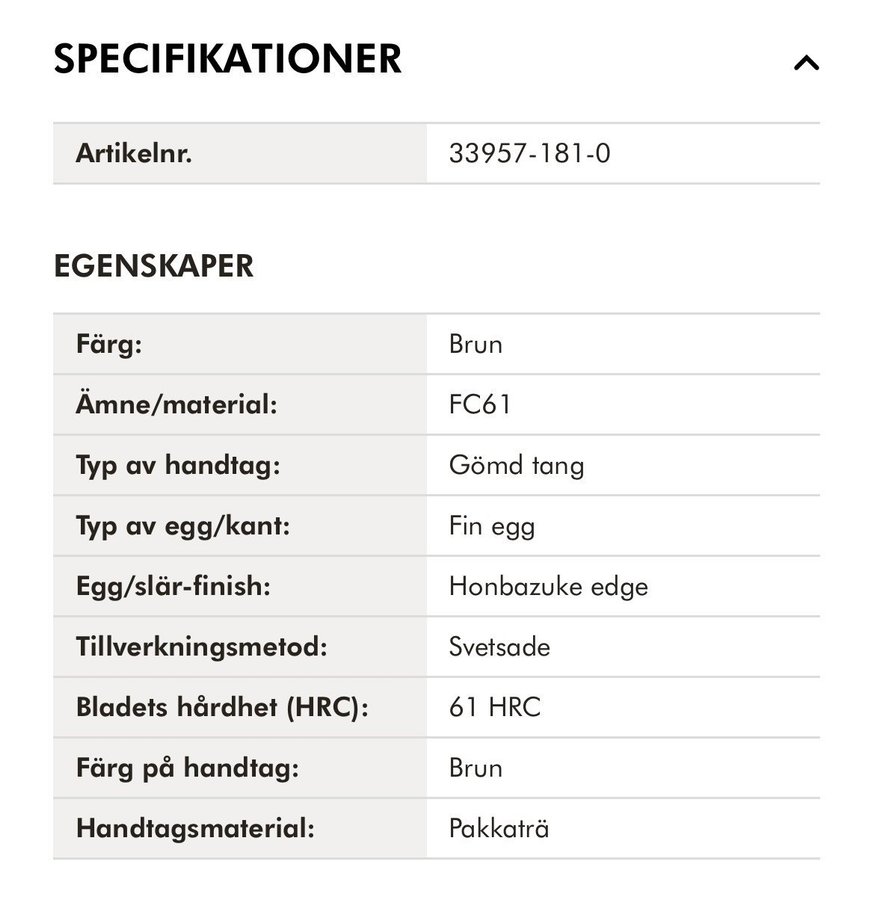Select the Svetsade value
This screenshot has height=900, width=874.
click(x=499, y=647)
